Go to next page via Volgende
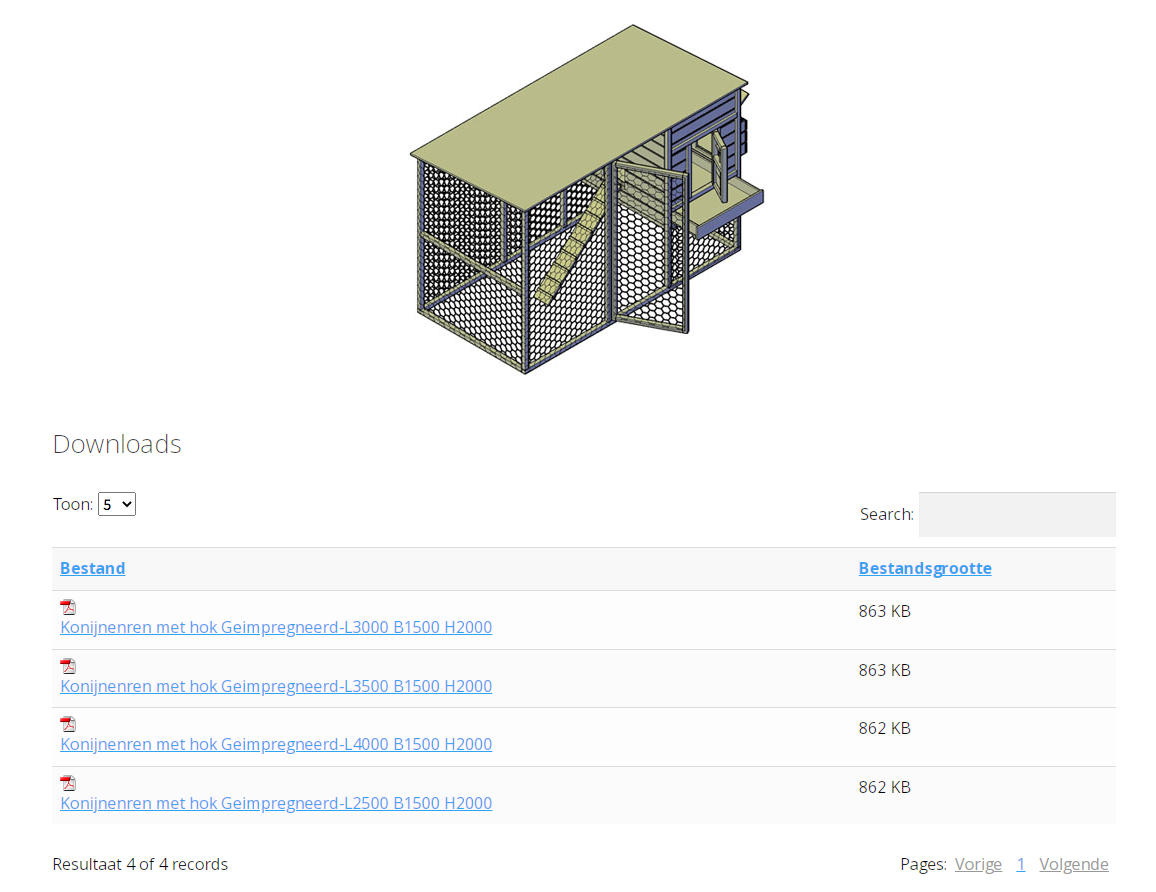The image size is (1156, 892). point(1073,864)
